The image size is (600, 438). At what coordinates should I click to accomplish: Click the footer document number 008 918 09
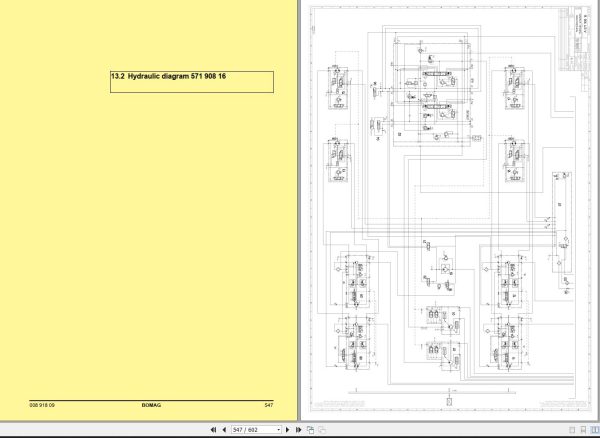[42, 405]
